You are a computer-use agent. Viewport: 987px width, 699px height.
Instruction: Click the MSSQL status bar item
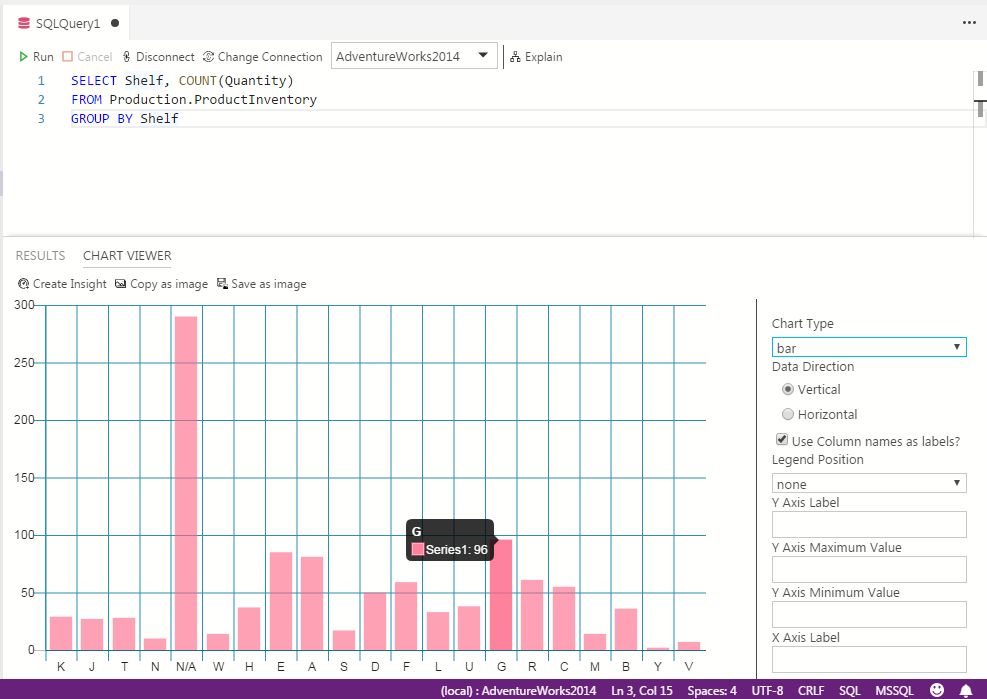894,690
